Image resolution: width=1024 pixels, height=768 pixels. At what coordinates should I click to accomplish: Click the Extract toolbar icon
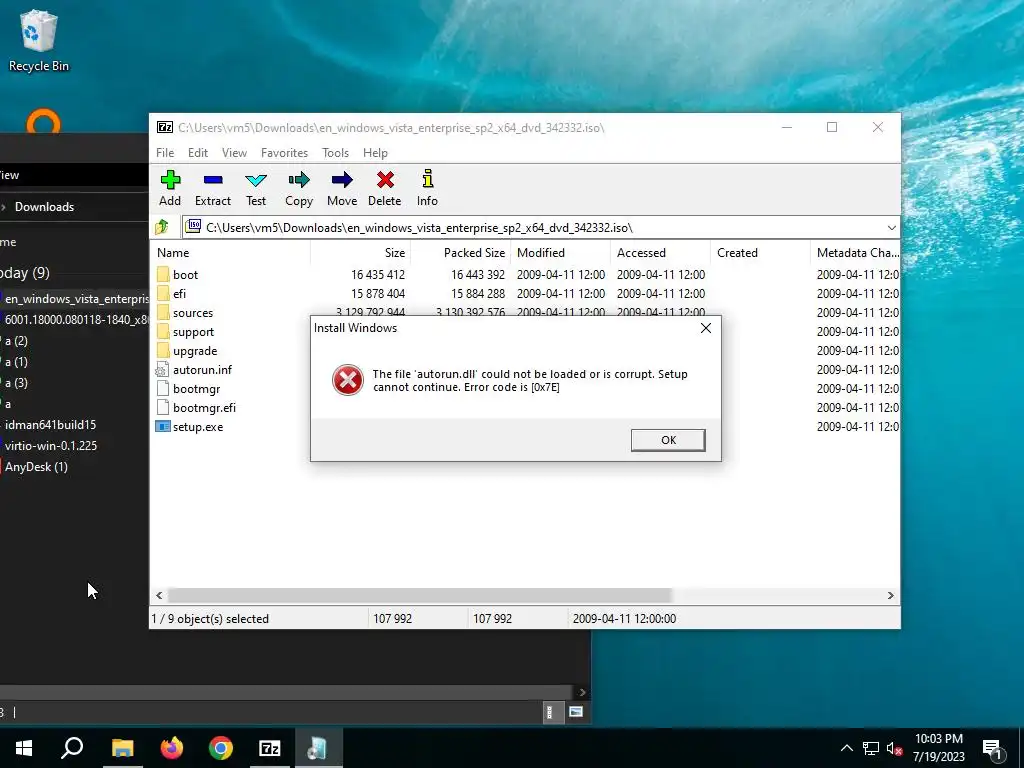(x=213, y=188)
